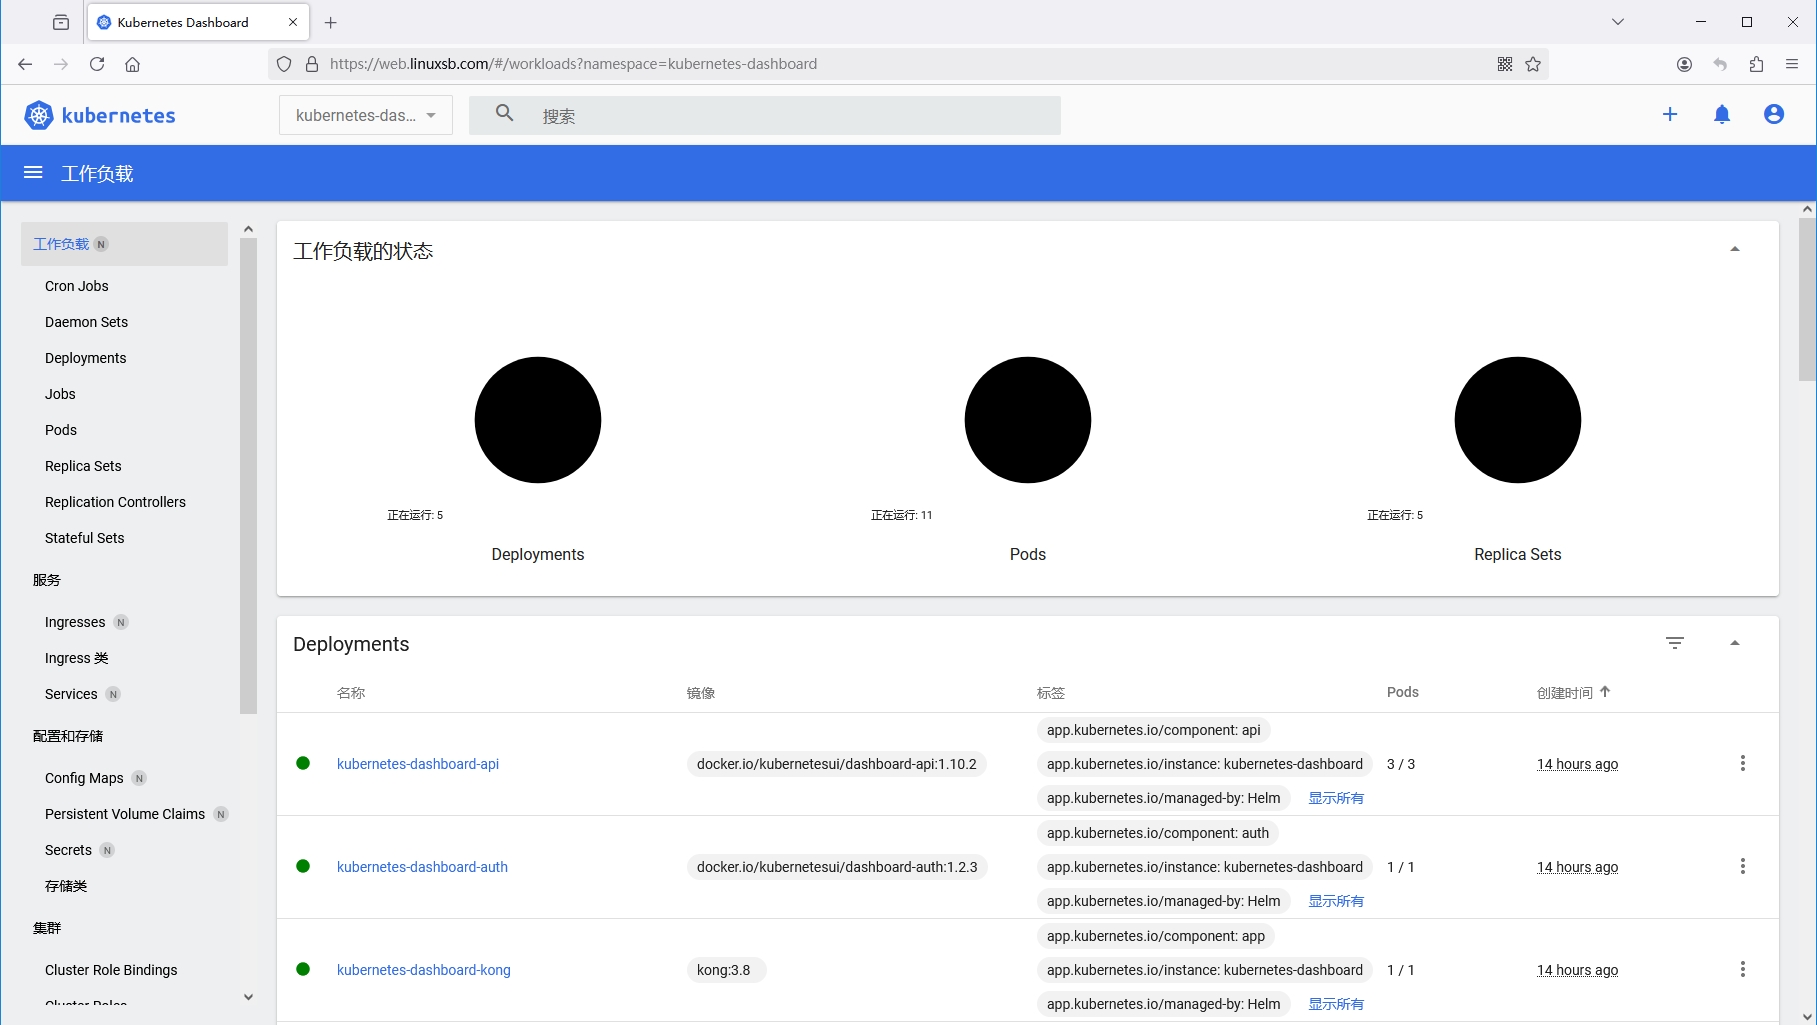Show all labels for kubernetes-dashboard-auth
Screen dimensions: 1817x1025
click(x=1336, y=901)
